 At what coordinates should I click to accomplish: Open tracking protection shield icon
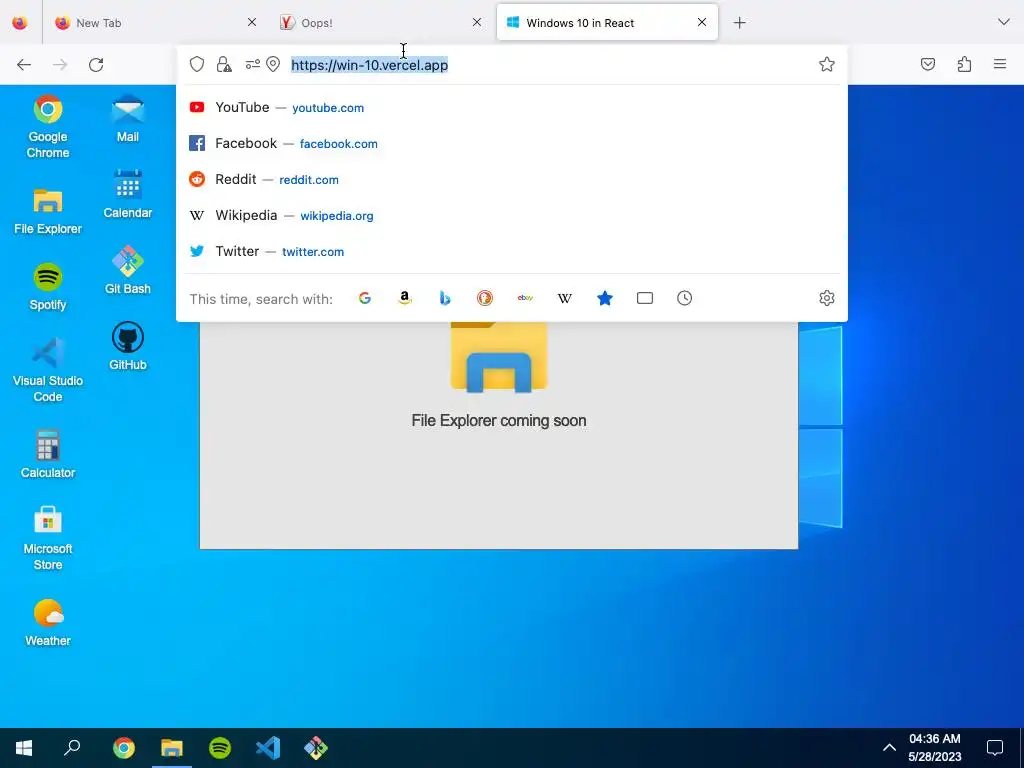tap(197, 64)
